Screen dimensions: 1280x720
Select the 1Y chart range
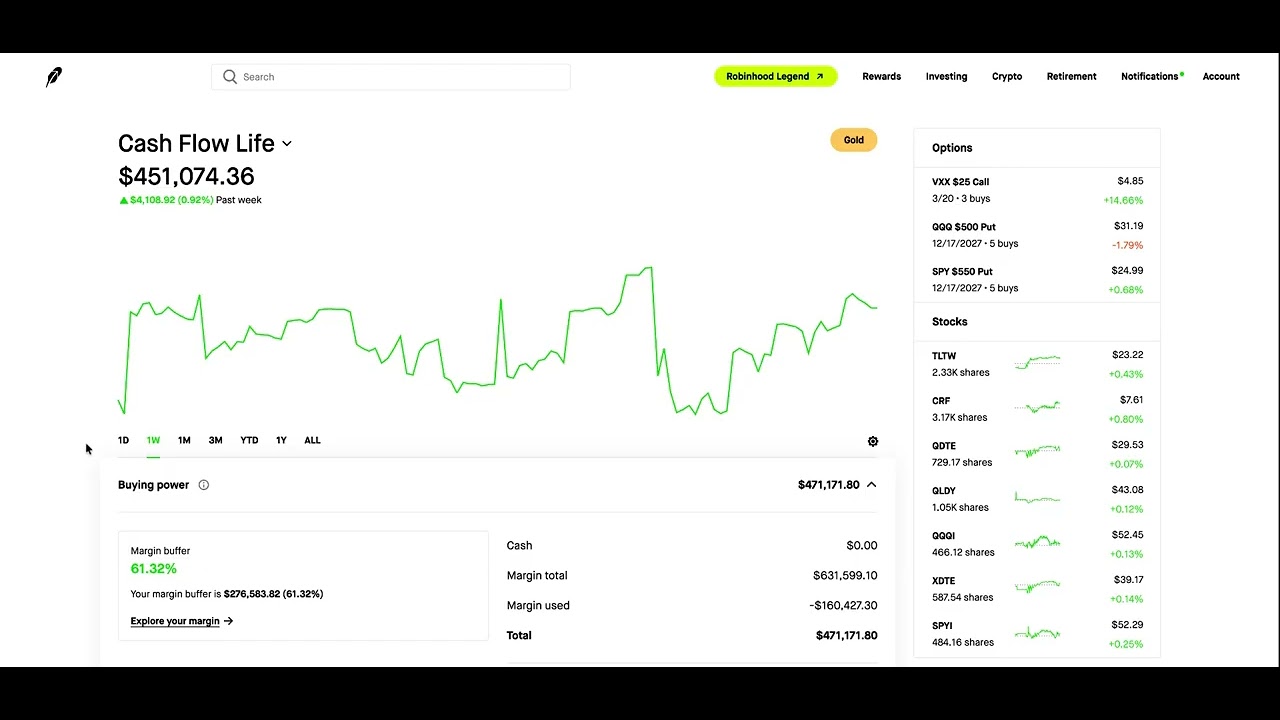[281, 440]
